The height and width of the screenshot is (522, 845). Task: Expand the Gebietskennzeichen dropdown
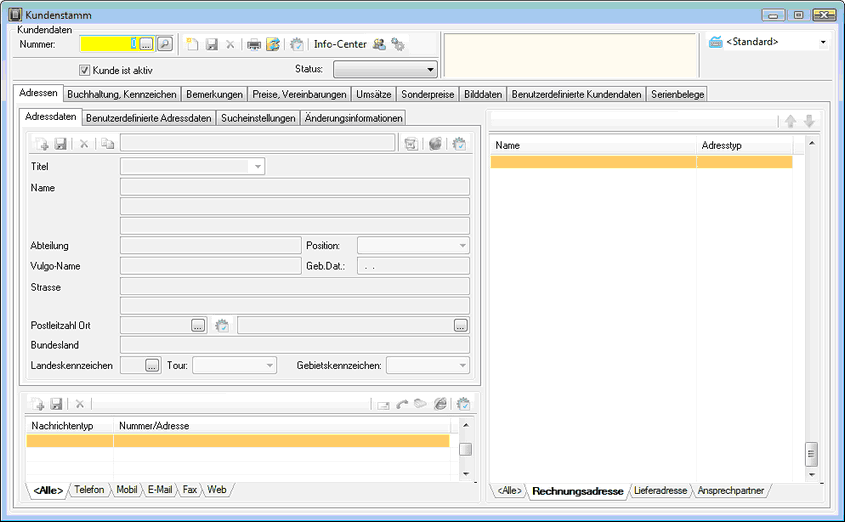tap(462, 365)
